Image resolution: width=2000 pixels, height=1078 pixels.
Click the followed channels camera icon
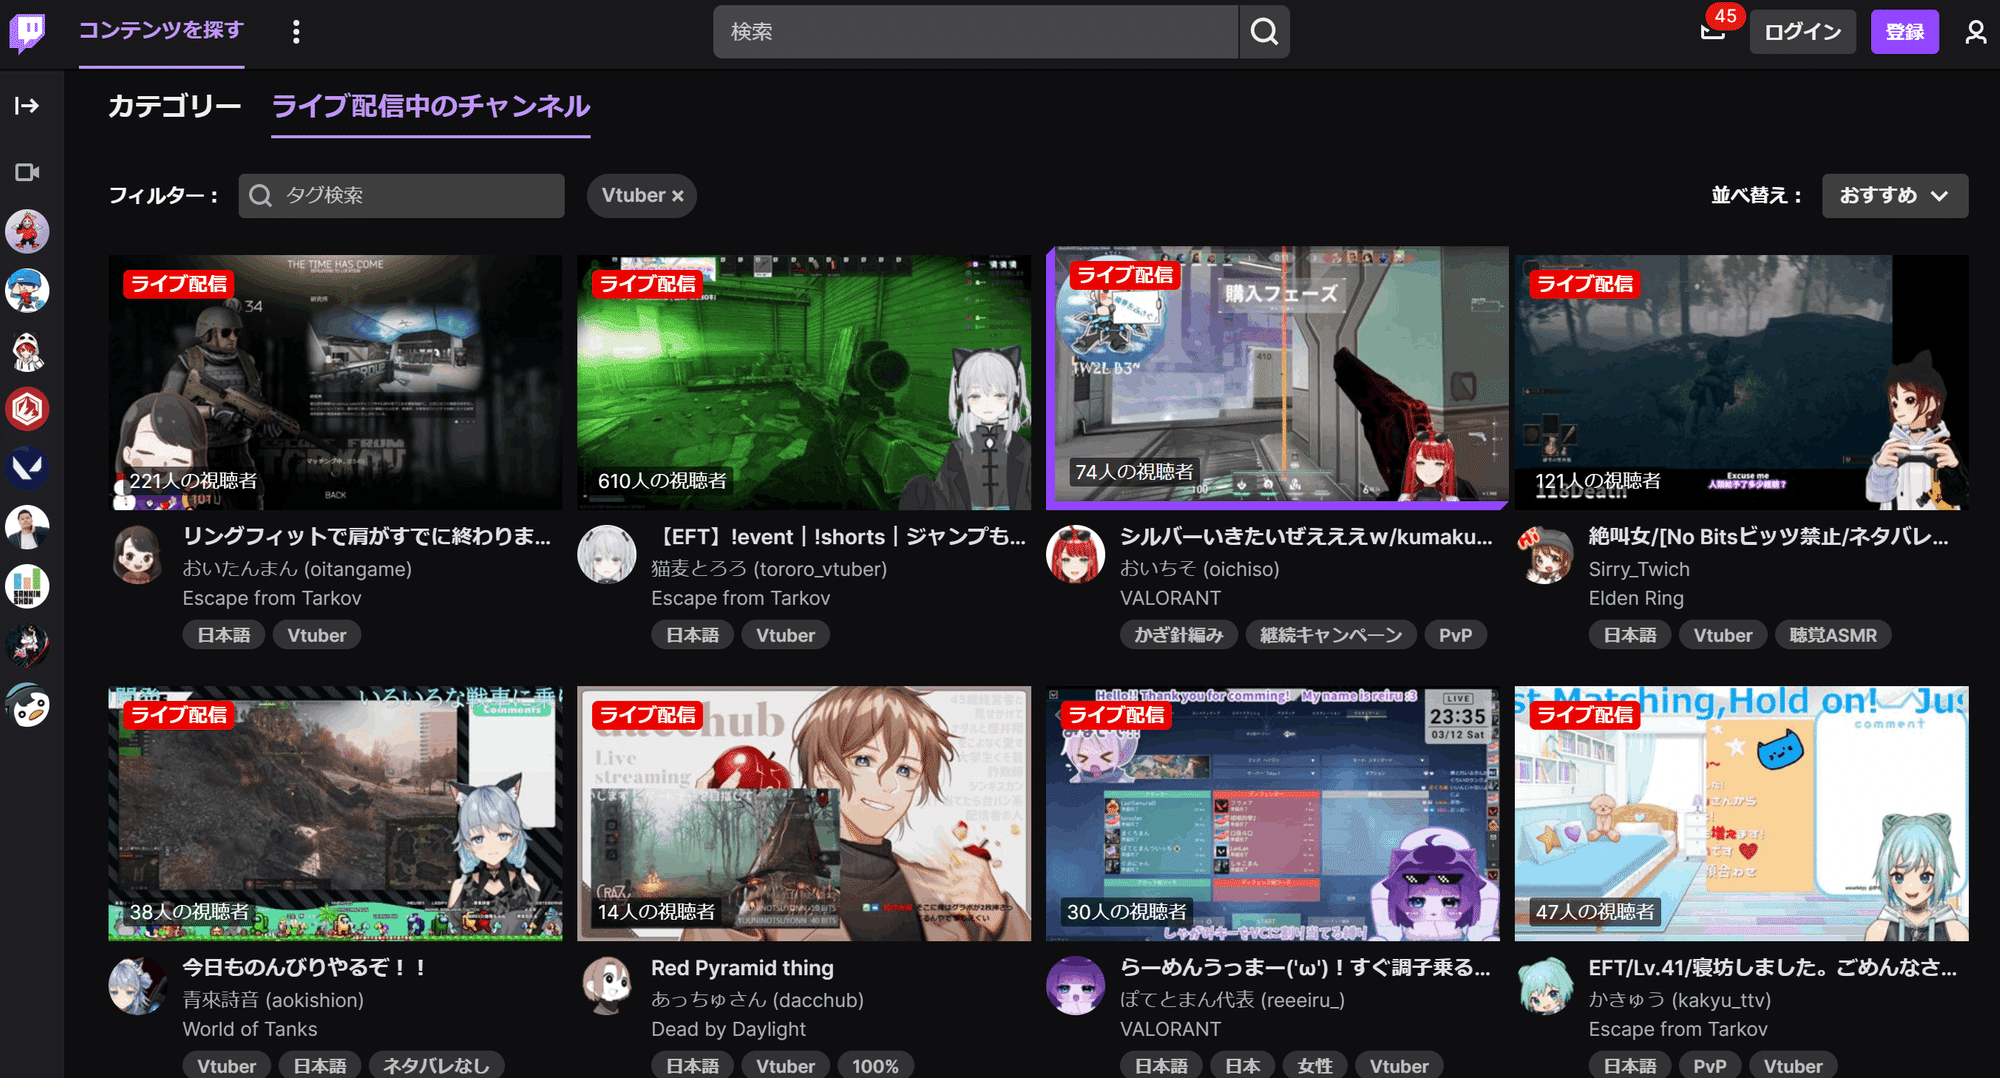click(27, 172)
